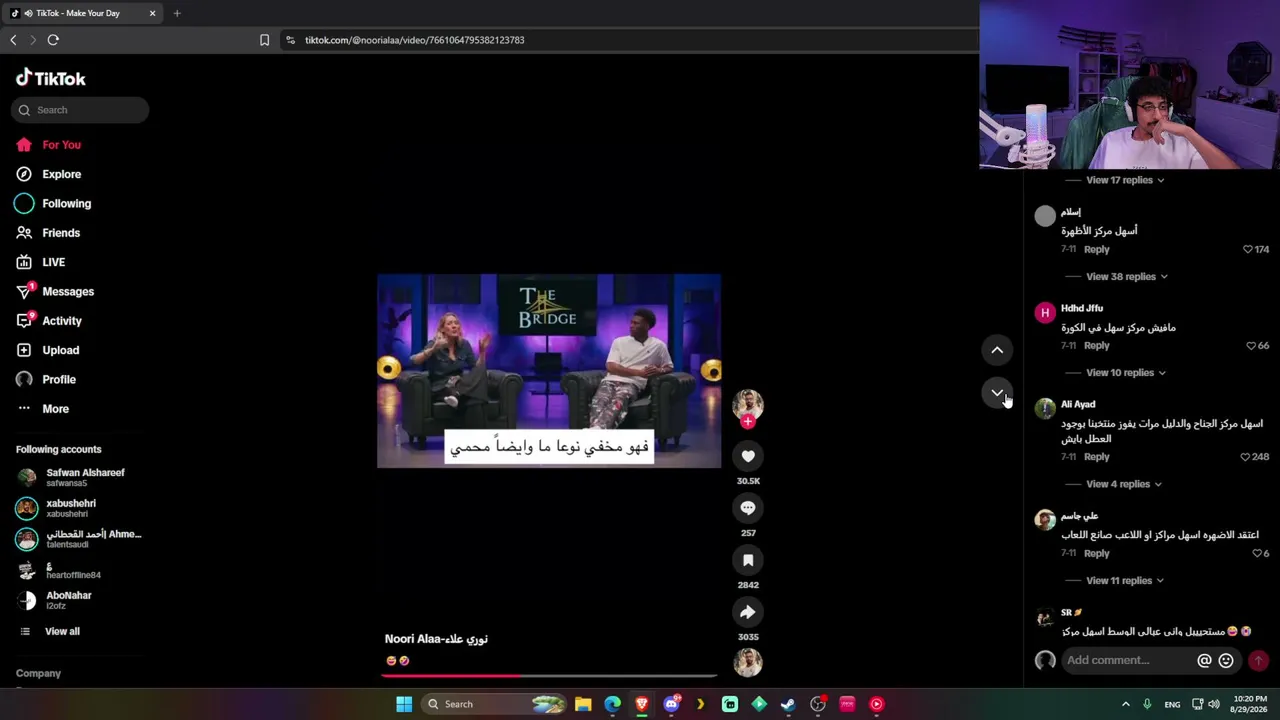Click the Add comment input field
Screen dimensions: 1280x720
coord(1127,660)
